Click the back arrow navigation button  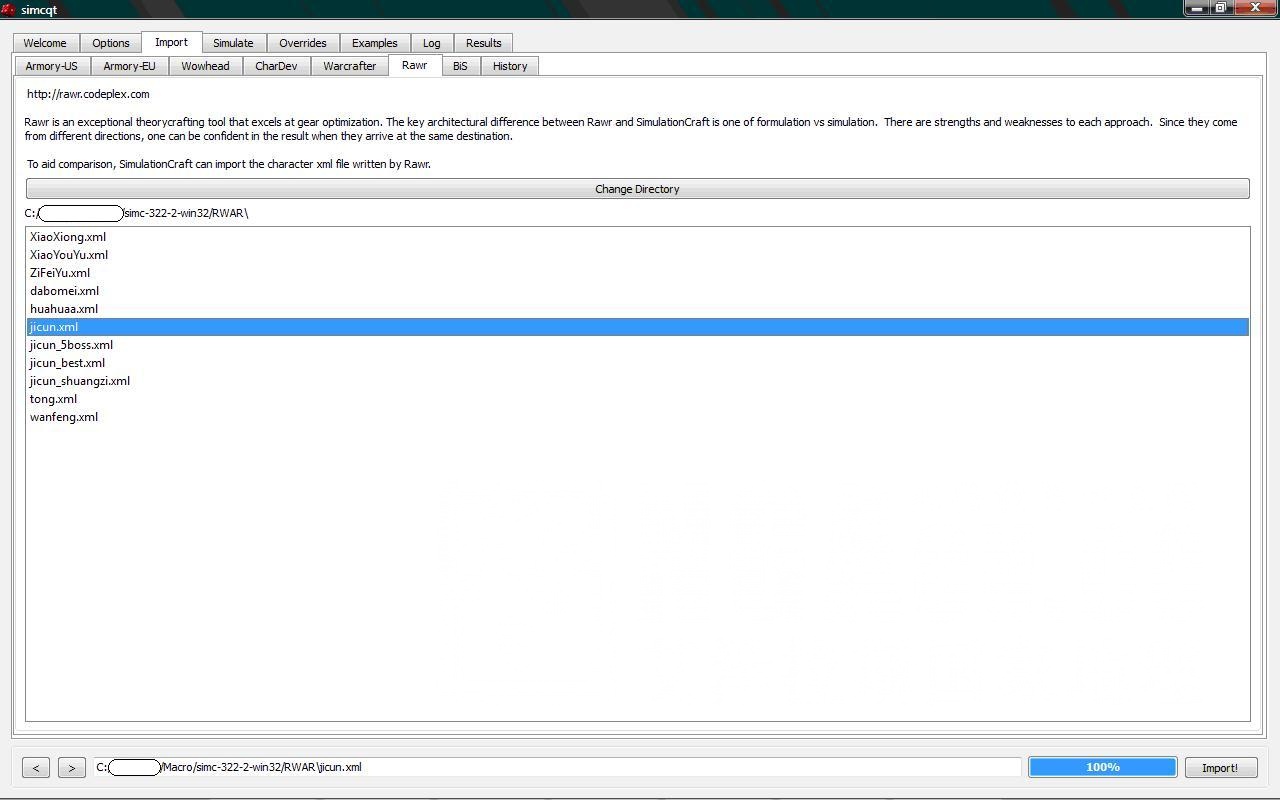click(36, 768)
